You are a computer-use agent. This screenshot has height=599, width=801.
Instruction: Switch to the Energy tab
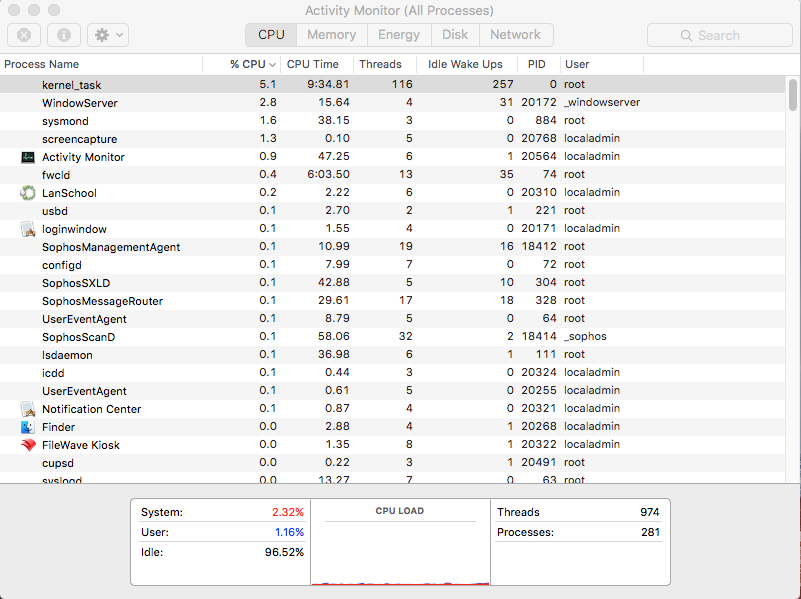(398, 35)
